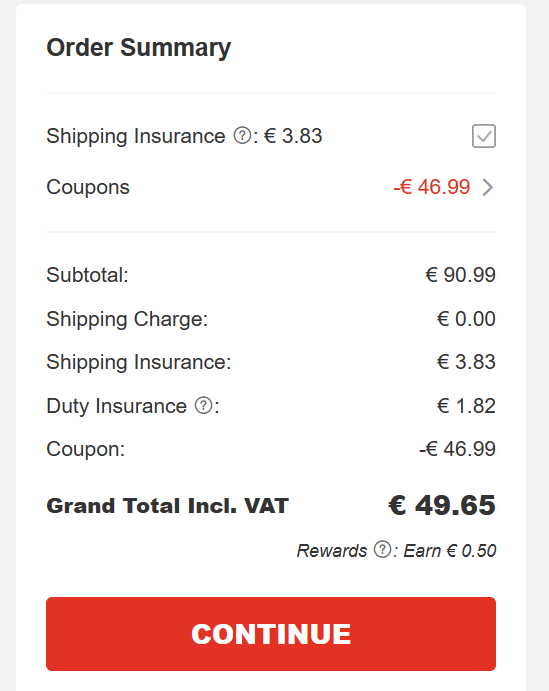Expand the Coupons chevron arrow

coord(487,187)
